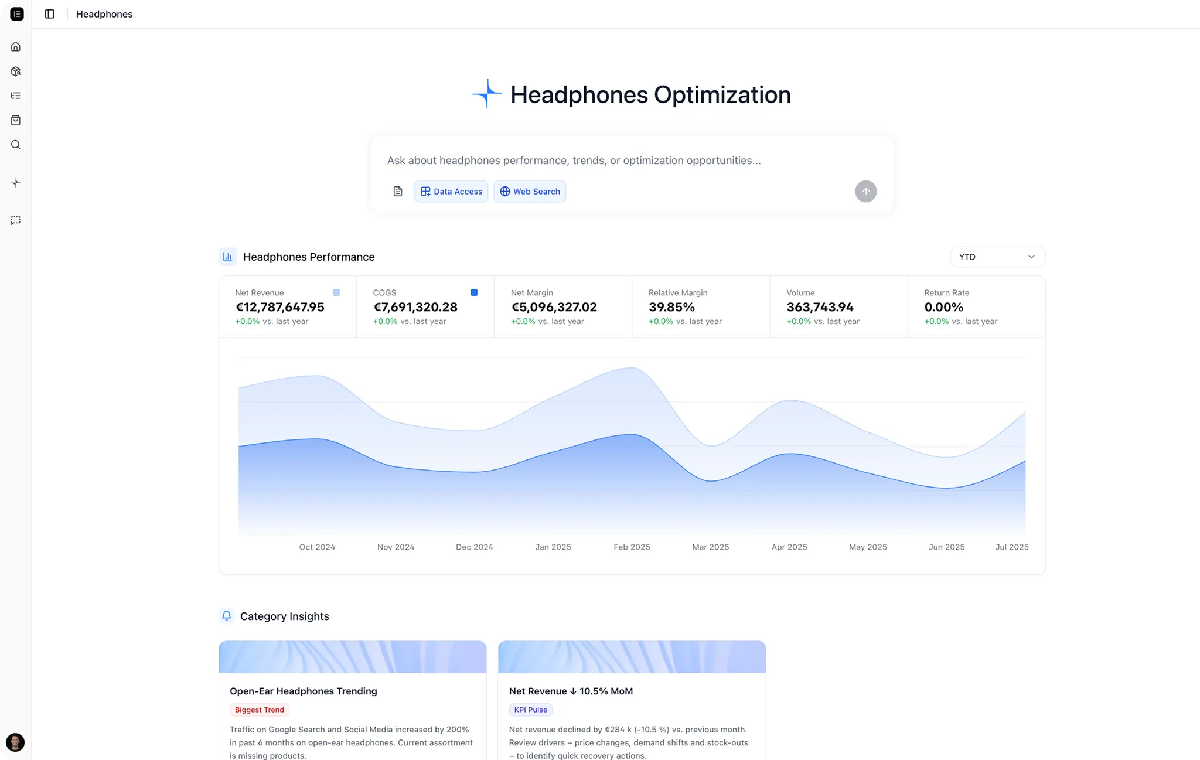Click the user avatar at the sidebar bottom
The width and height of the screenshot is (1200, 760).
click(x=15, y=742)
